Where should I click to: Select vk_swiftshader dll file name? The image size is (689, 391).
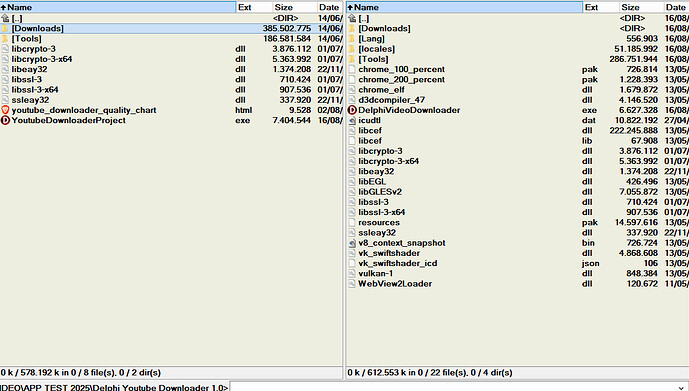click(389, 253)
